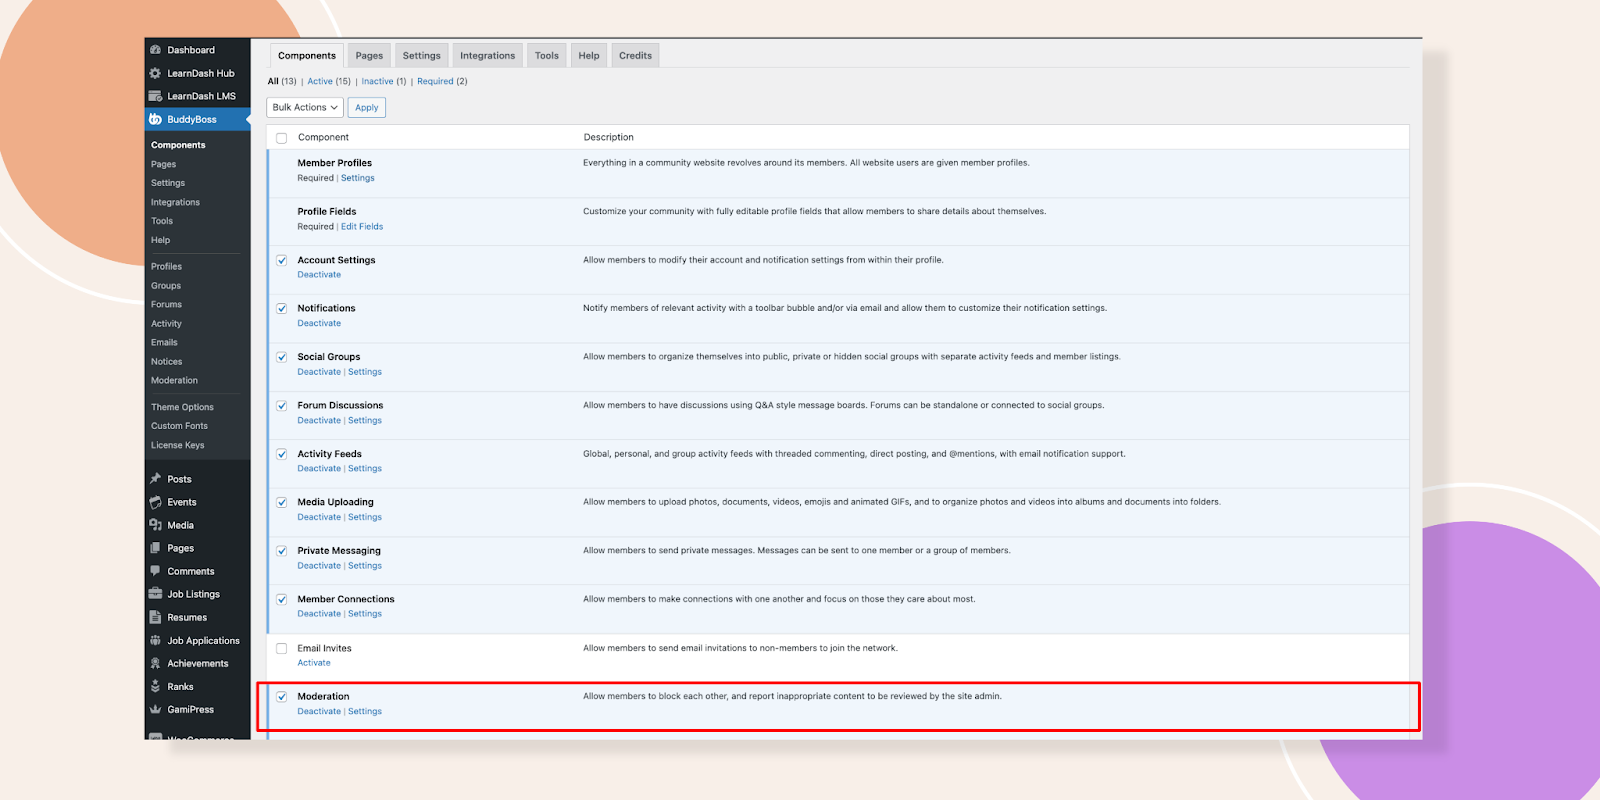Viewport: 1600px width, 800px height.
Task: Open Social Groups Settings link
Action: pyautogui.click(x=365, y=372)
